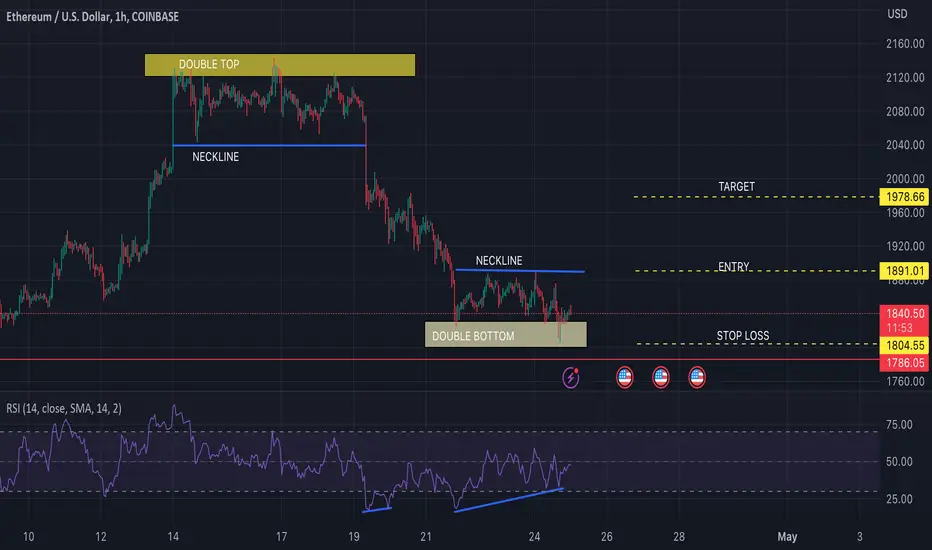This screenshot has width=932, height=550.
Task: Click the 1840.50 current price tag
Action: pyautogui.click(x=904, y=320)
